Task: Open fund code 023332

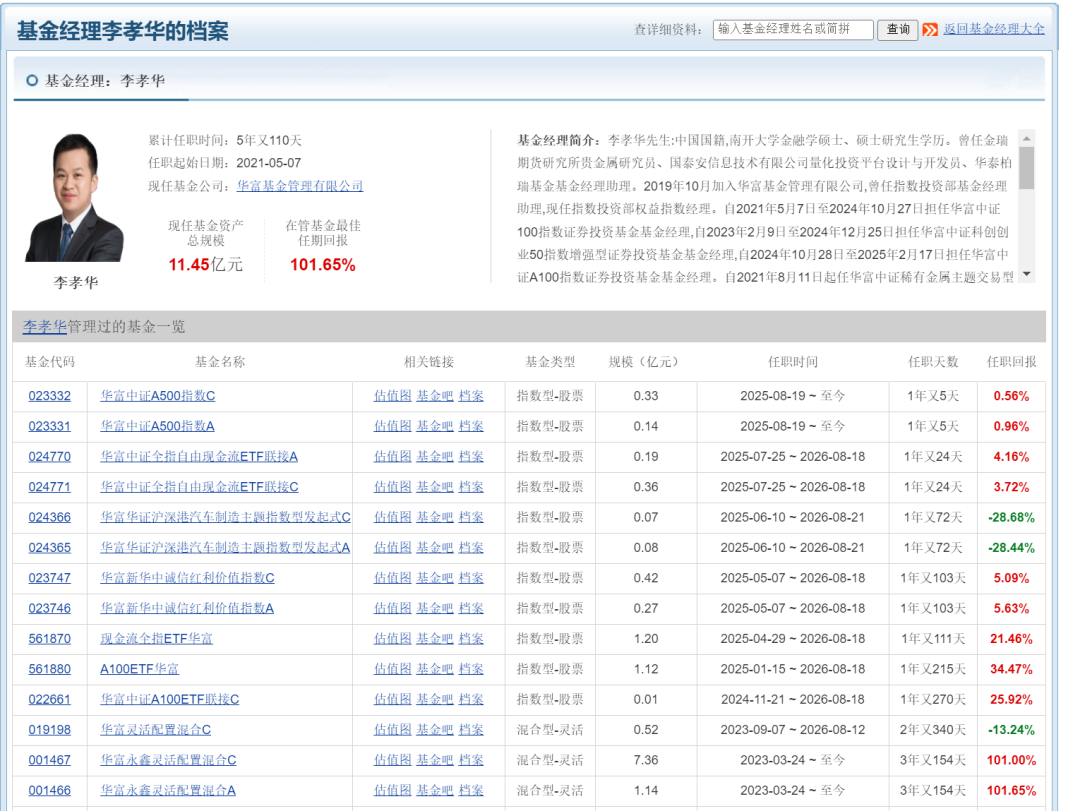Action: (50, 396)
